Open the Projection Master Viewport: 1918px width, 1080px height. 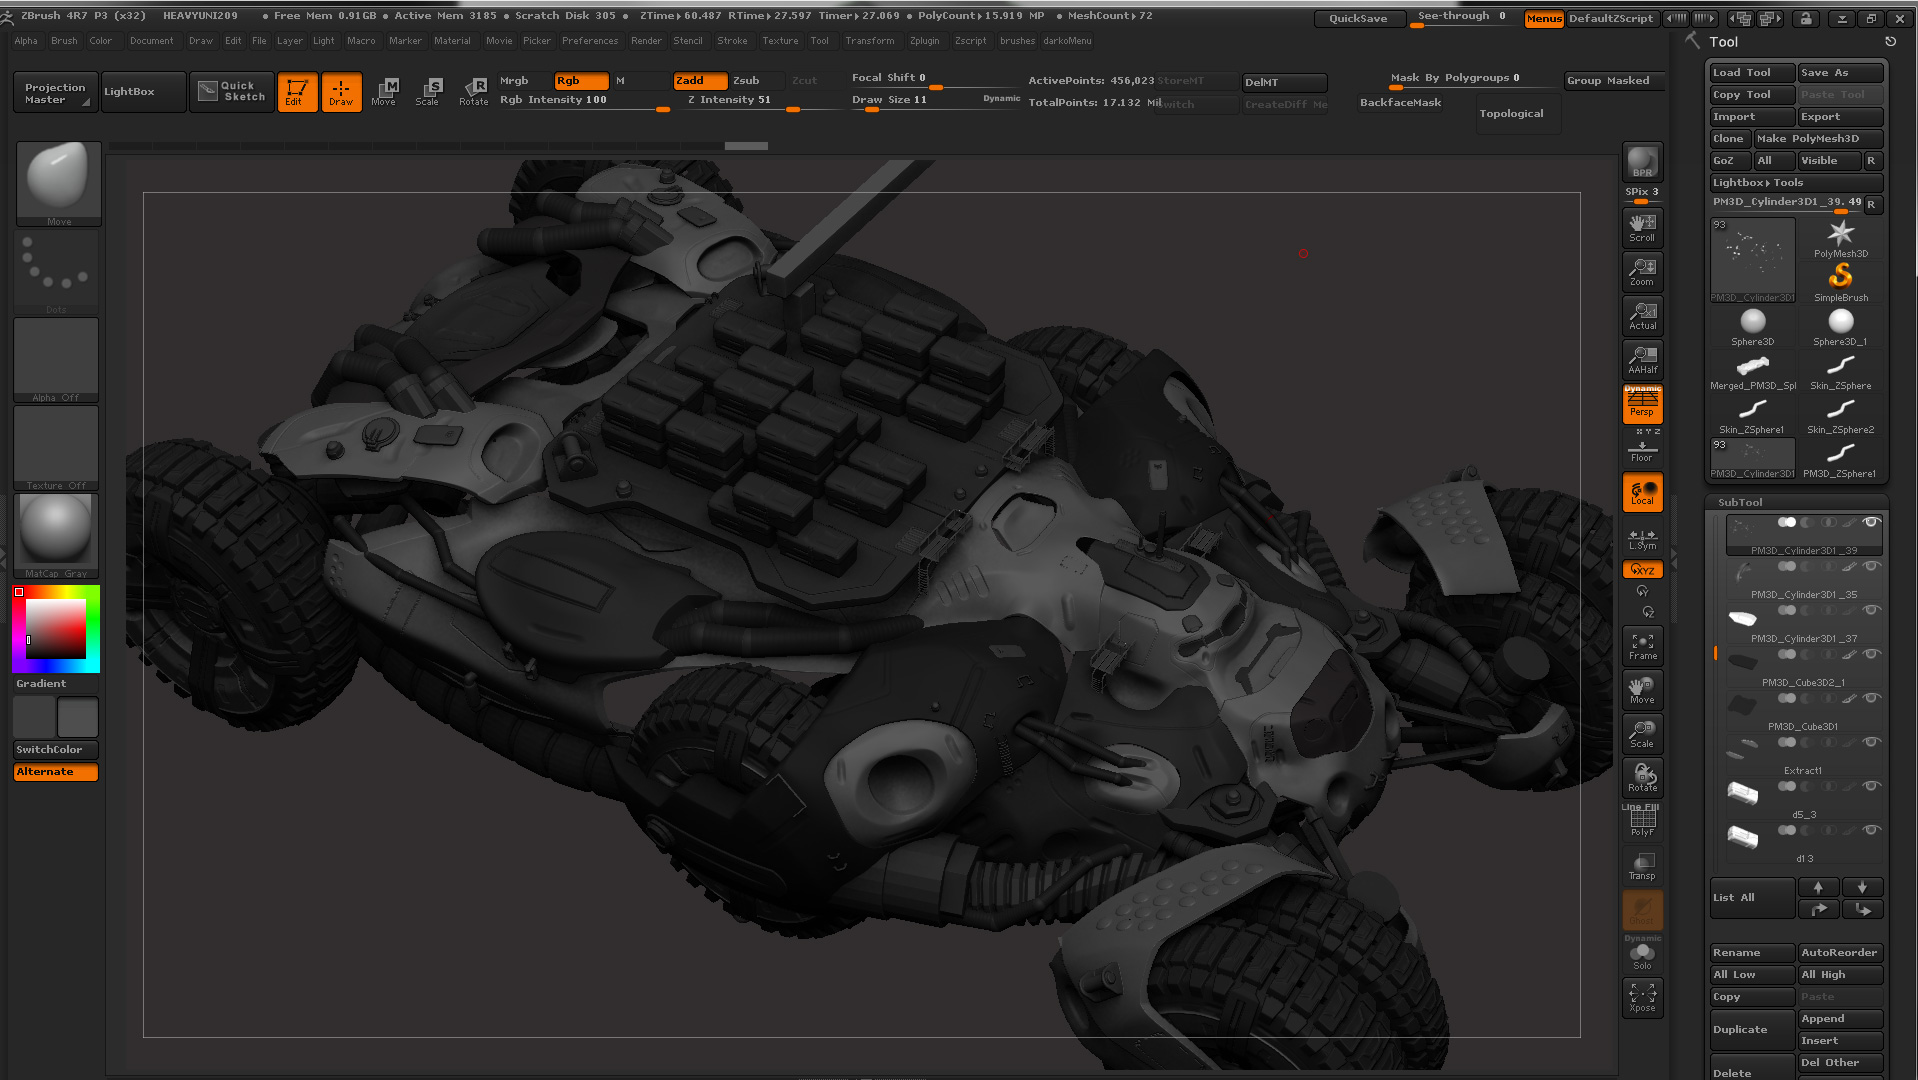[56, 92]
